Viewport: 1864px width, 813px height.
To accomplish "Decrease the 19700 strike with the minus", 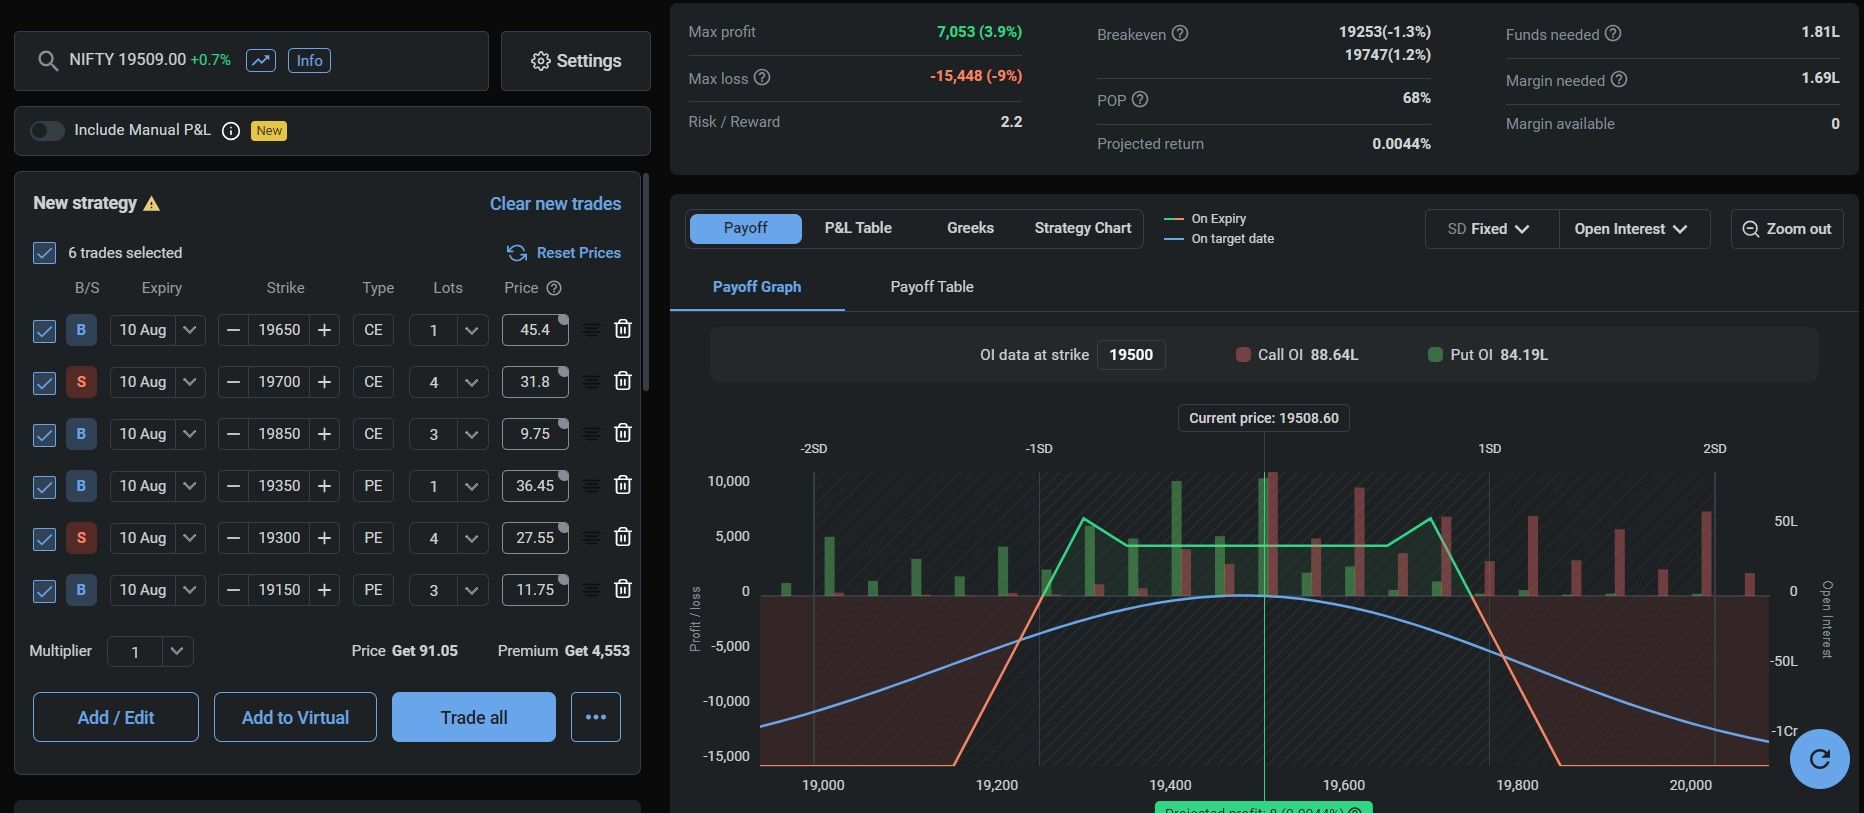I will point(233,382).
